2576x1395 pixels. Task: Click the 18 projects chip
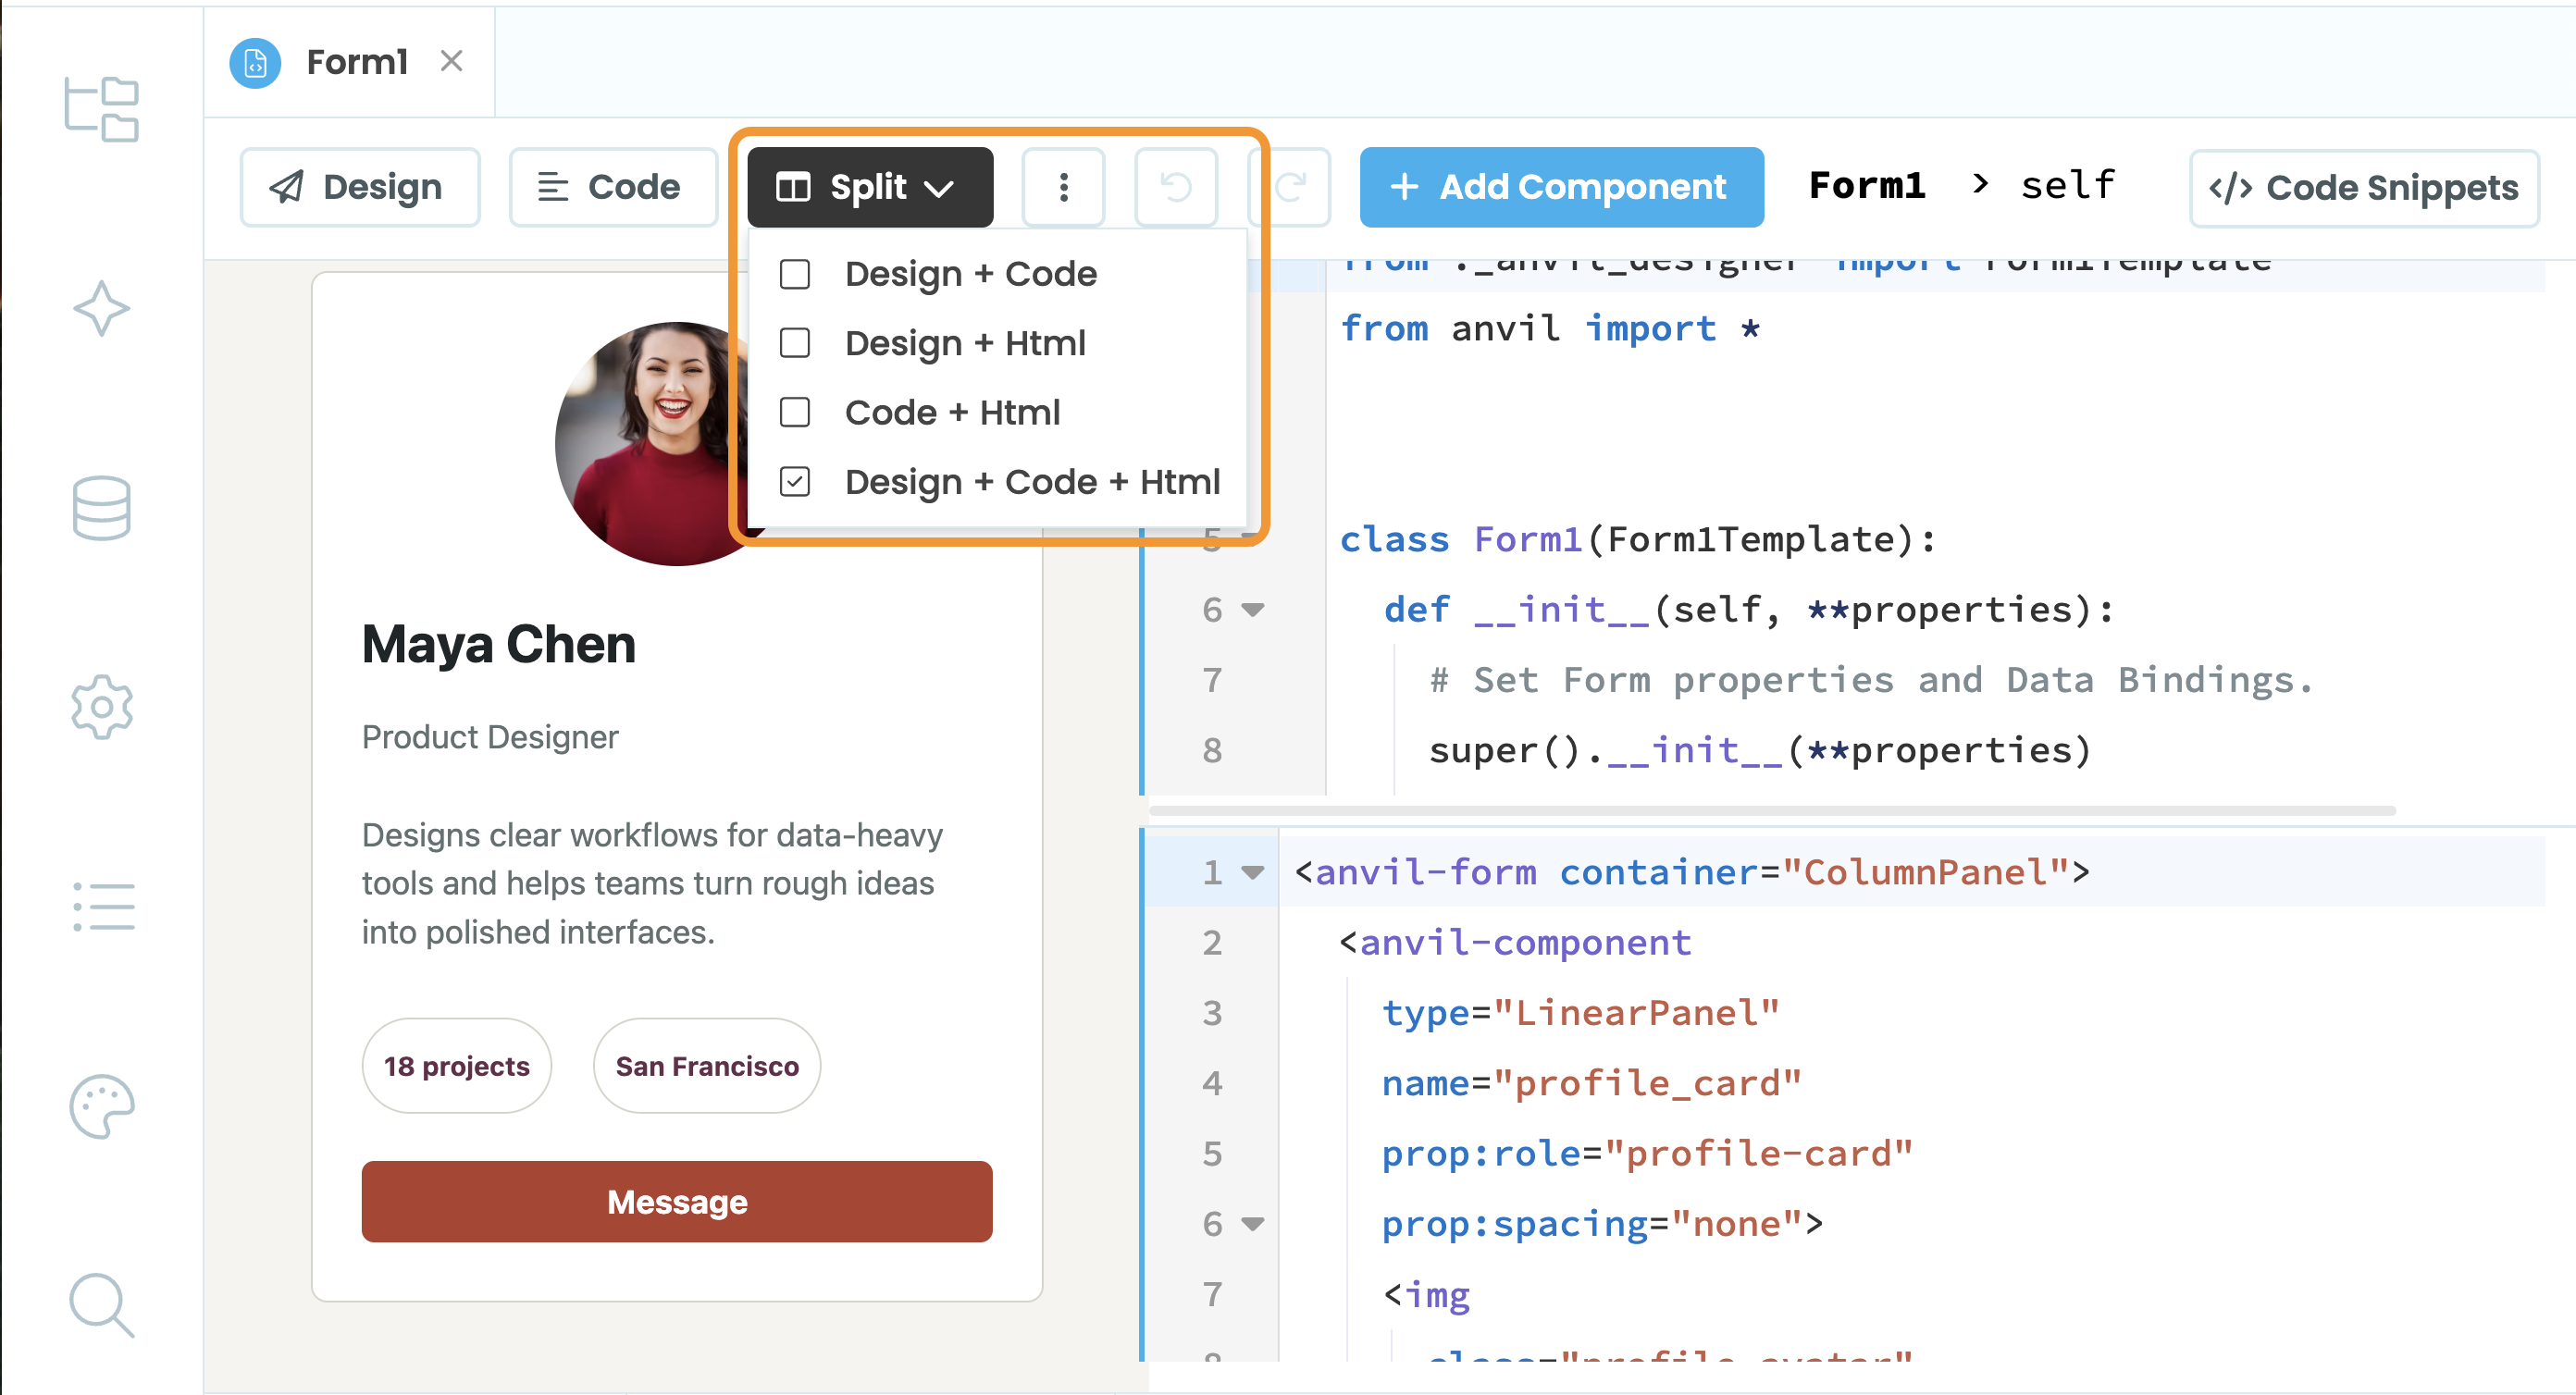(457, 1066)
